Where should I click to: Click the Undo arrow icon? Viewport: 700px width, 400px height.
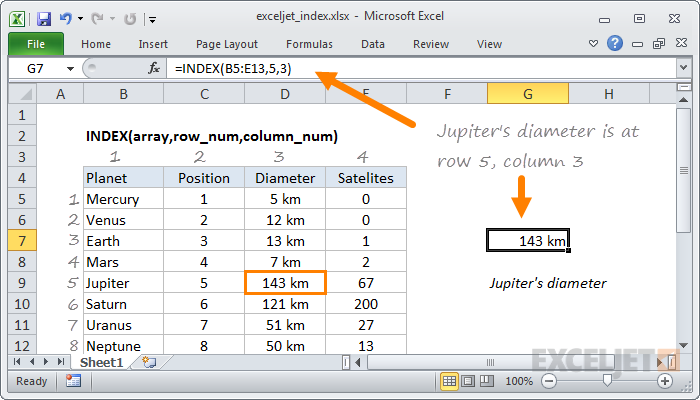66,17
